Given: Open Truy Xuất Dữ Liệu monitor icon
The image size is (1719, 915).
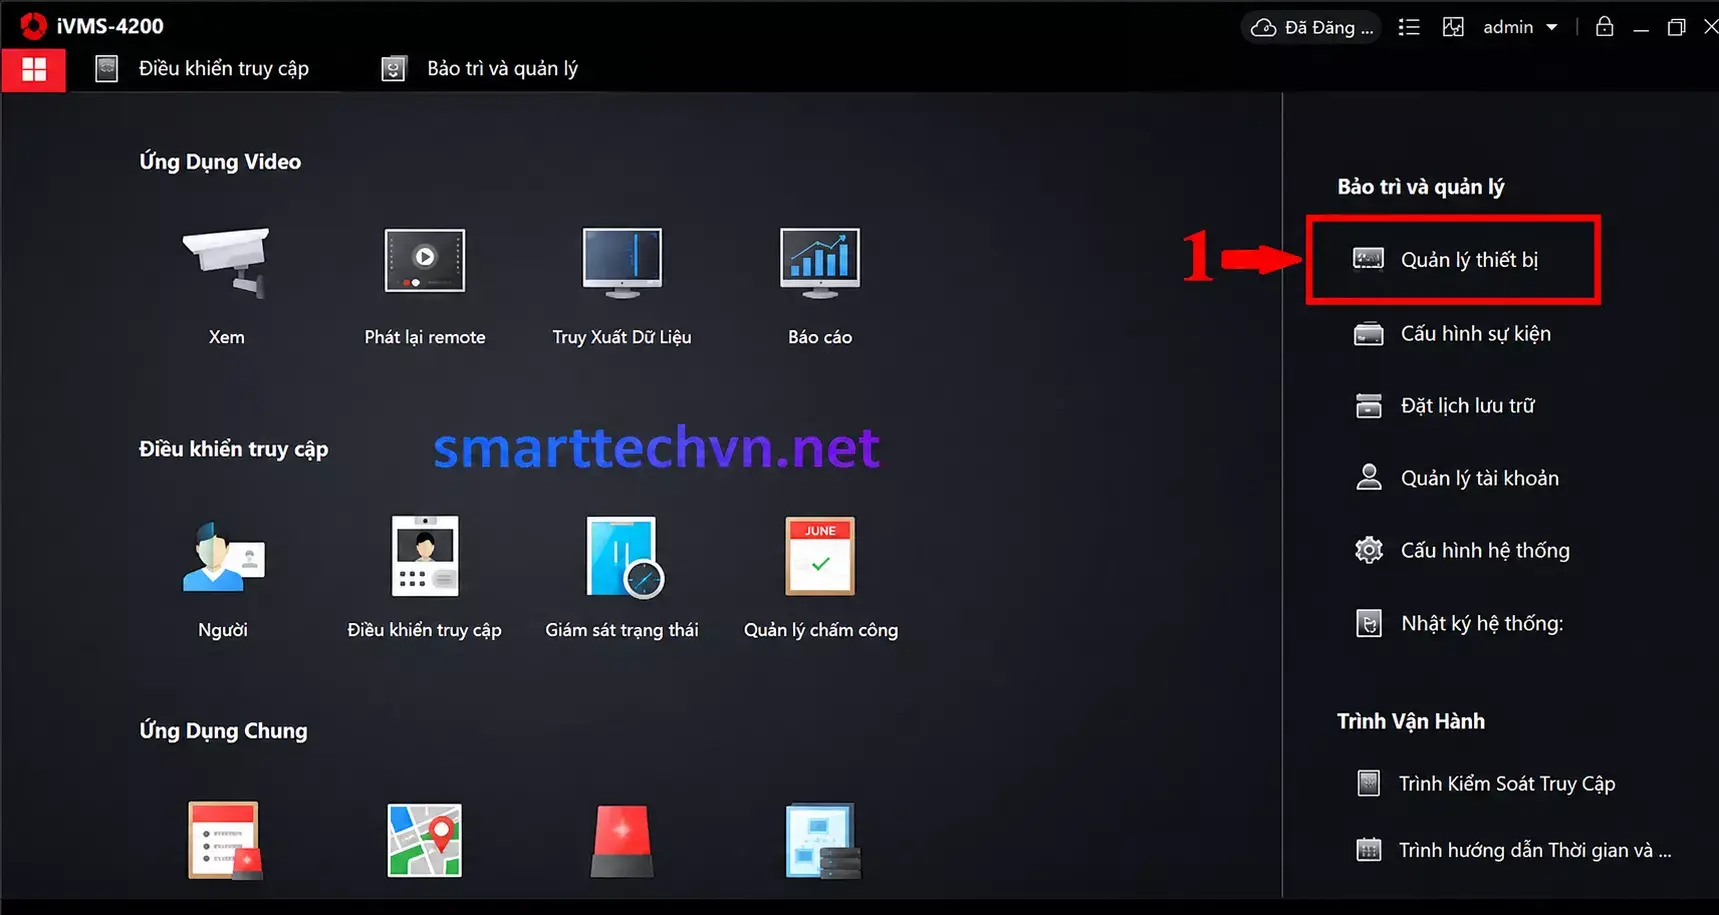Looking at the screenshot, I should click(x=622, y=262).
